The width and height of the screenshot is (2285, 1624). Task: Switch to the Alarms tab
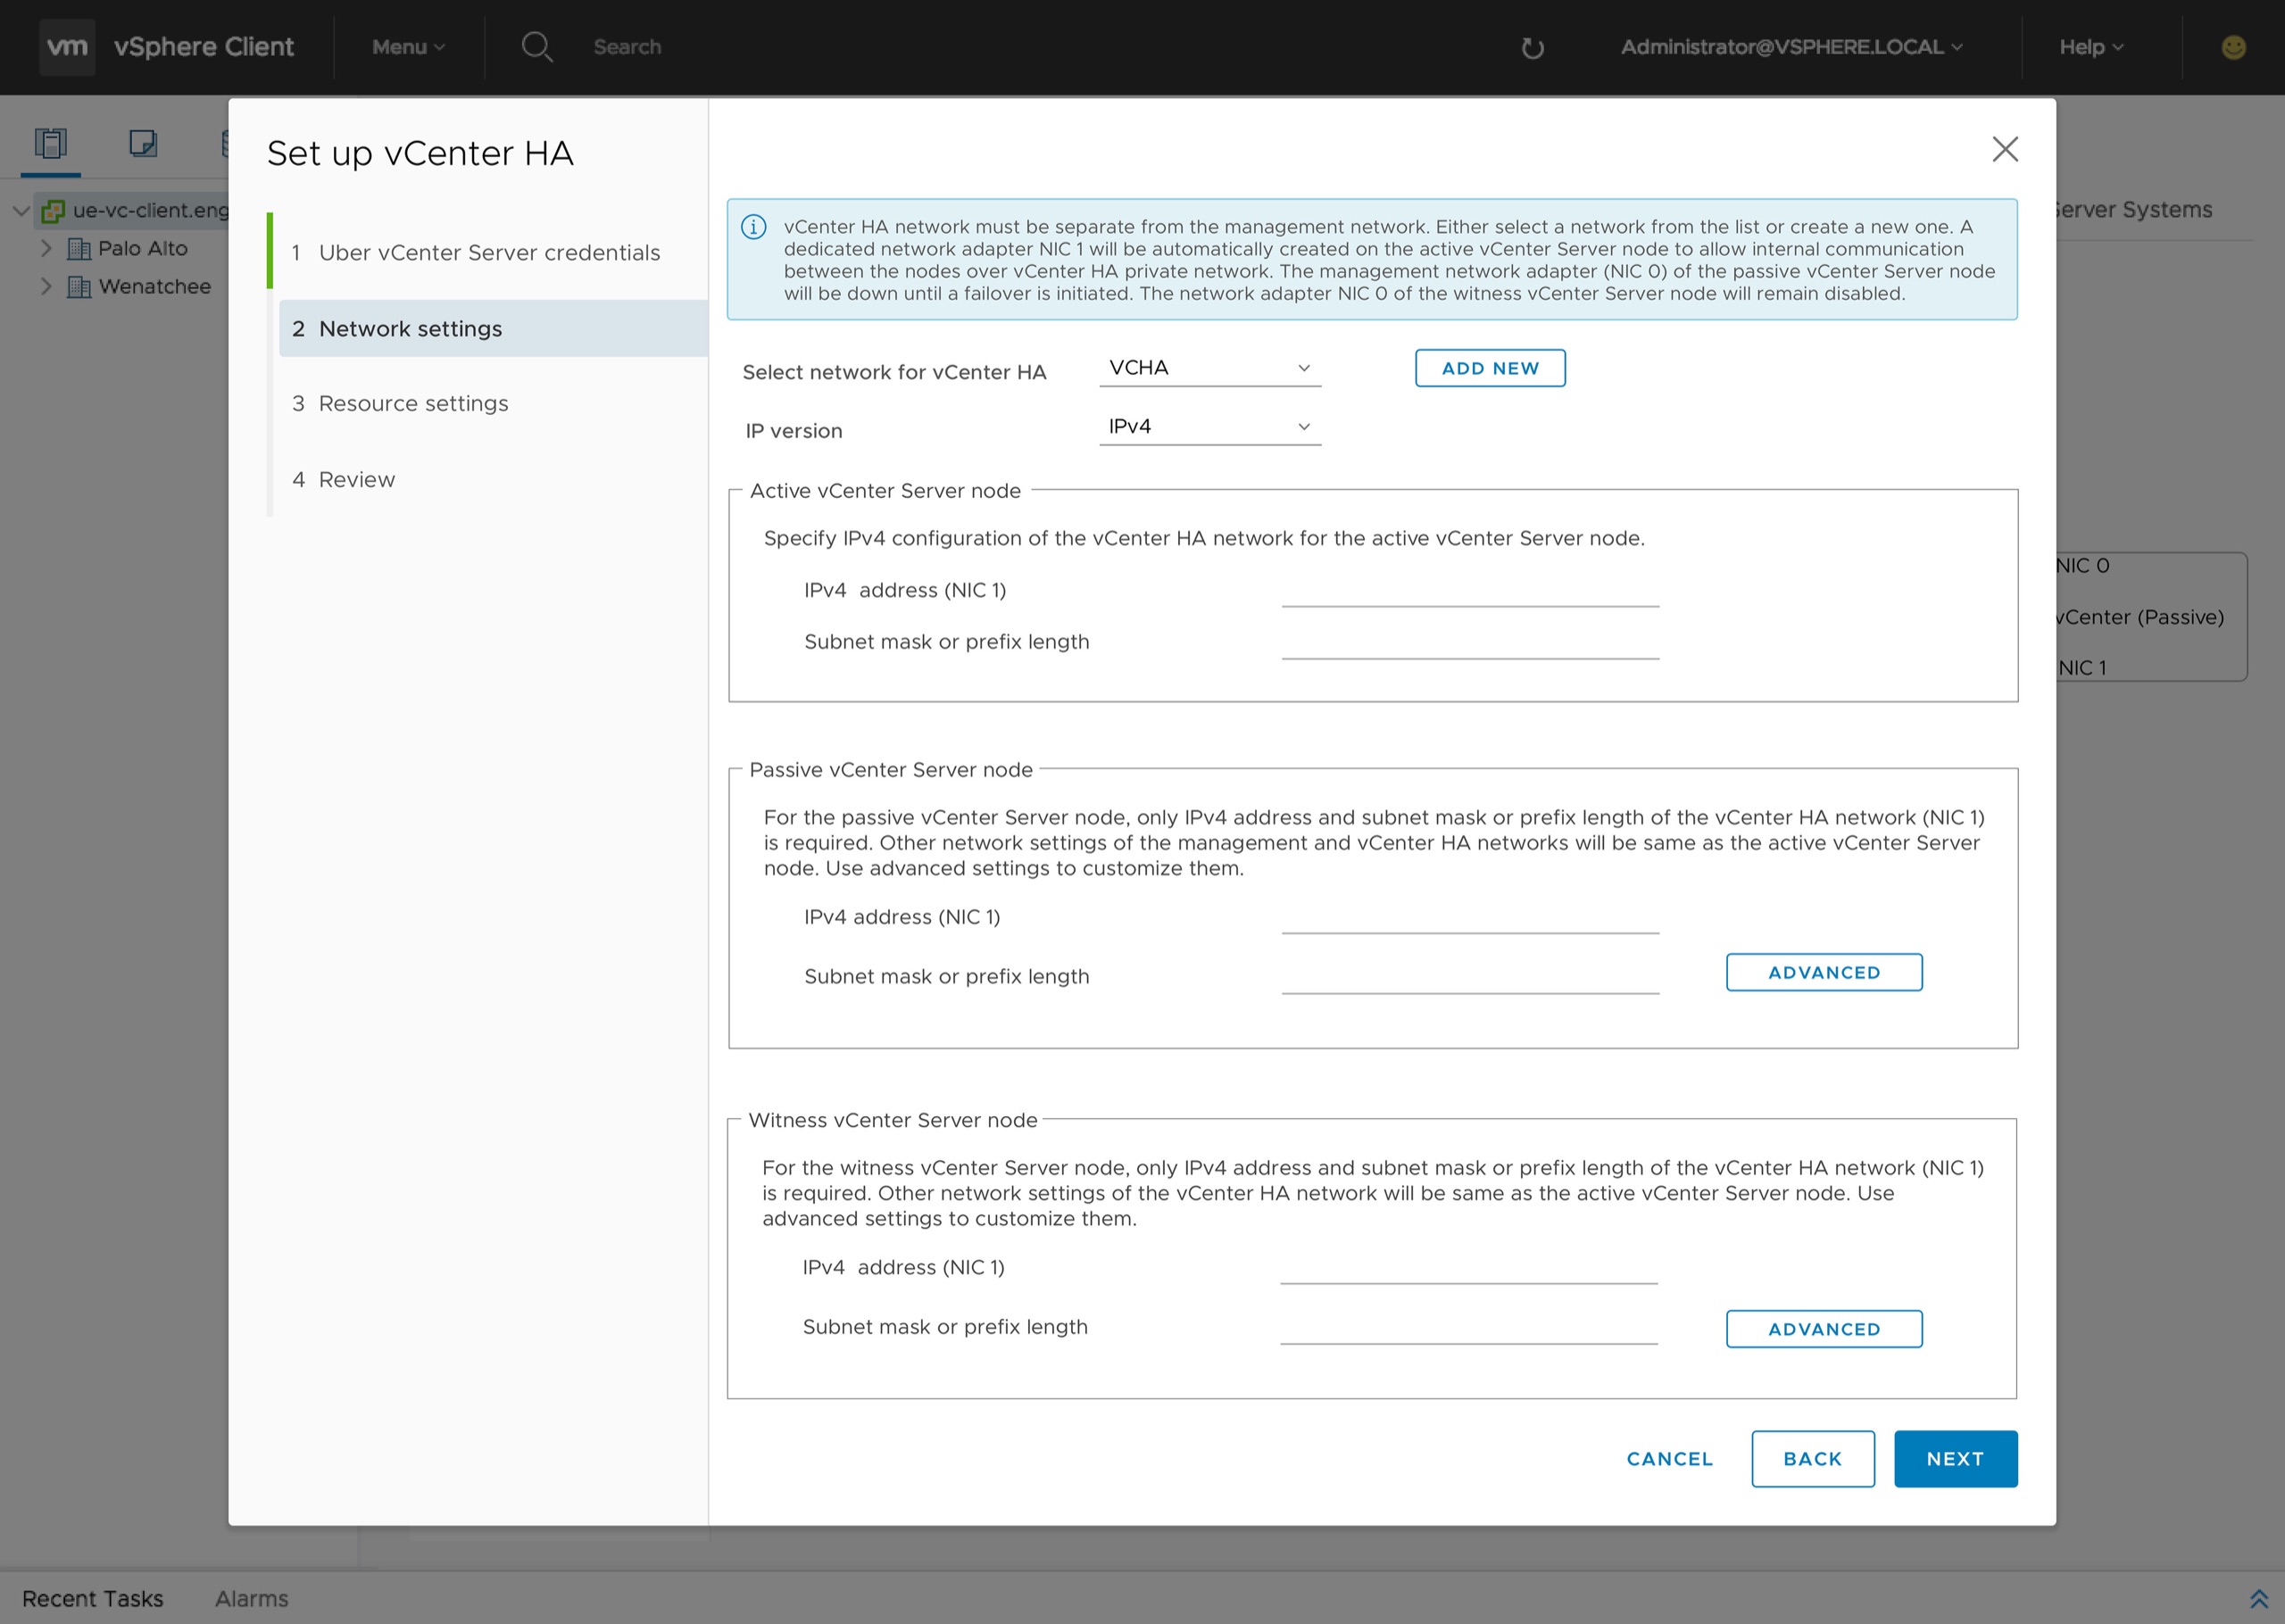click(251, 1598)
